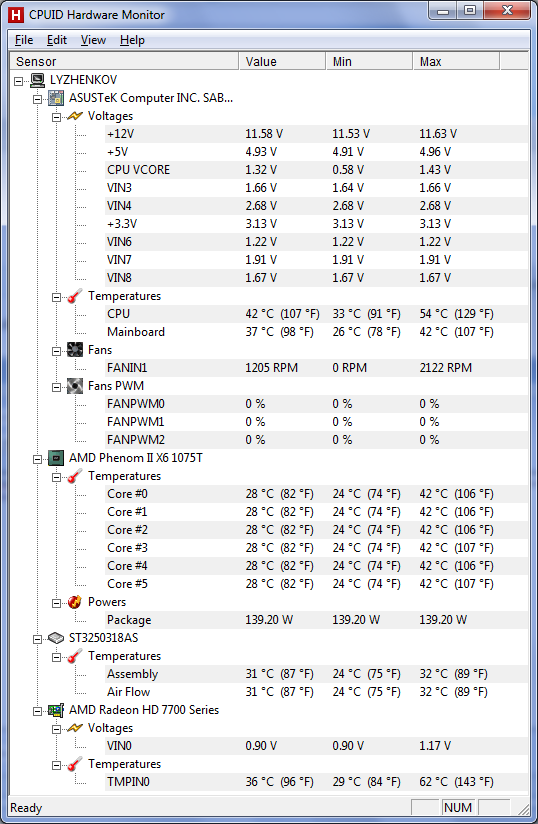Click the Sensor column header

(x=125, y=61)
